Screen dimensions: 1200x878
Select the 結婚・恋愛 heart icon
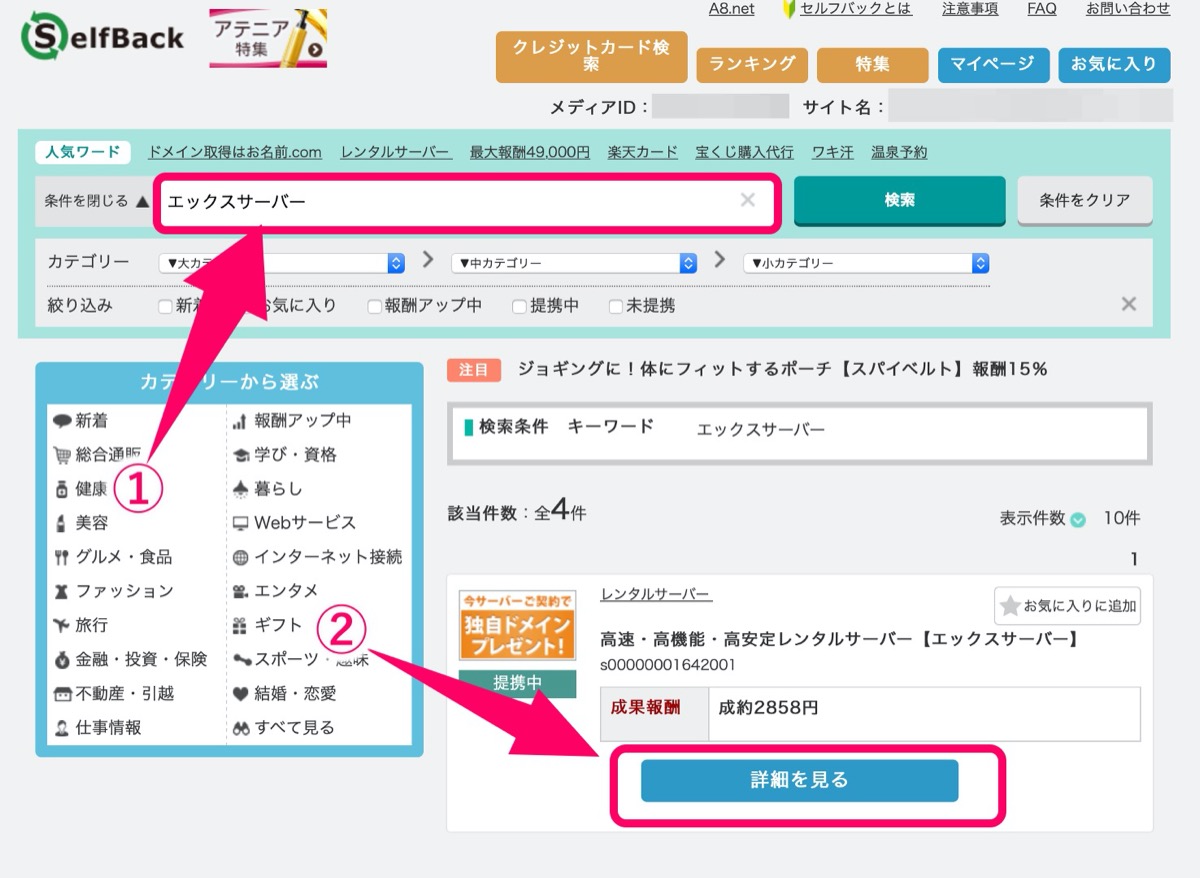(240, 693)
